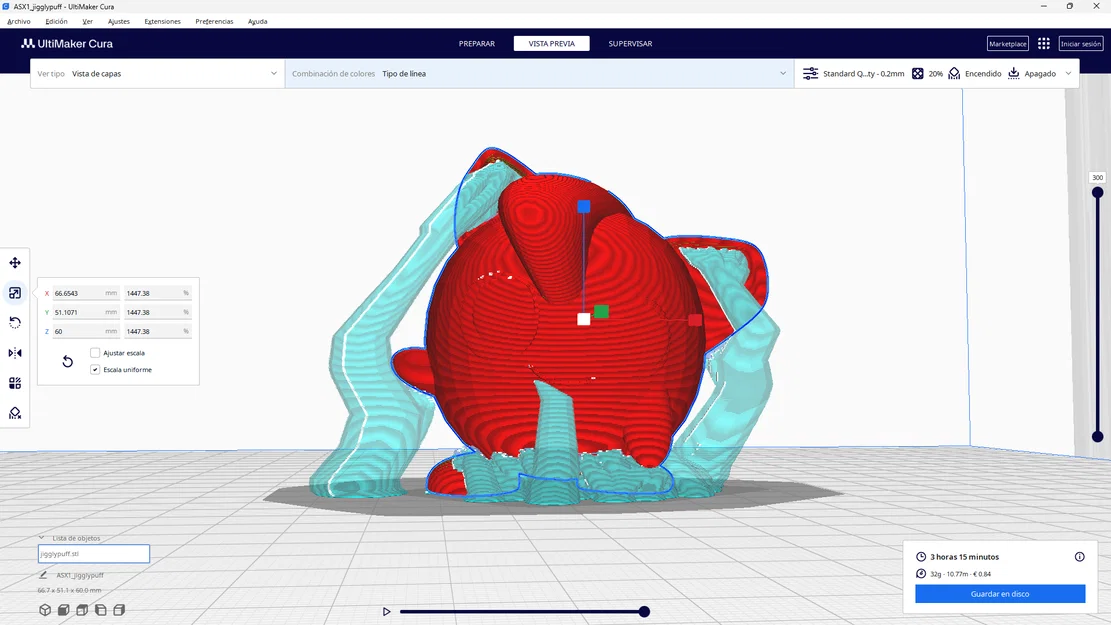The width and height of the screenshot is (1111, 625).
Task: Click the pencil edit name icon
Action: point(43,575)
